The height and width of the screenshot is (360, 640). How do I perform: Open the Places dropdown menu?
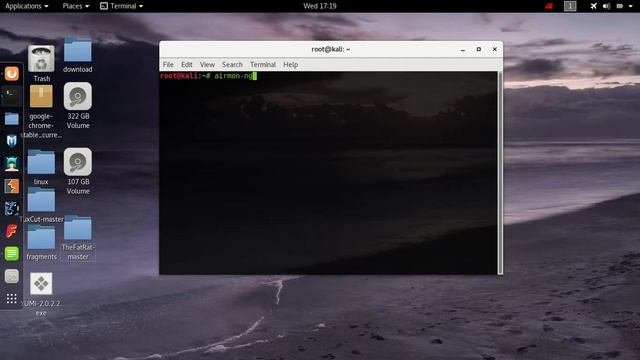coord(76,6)
